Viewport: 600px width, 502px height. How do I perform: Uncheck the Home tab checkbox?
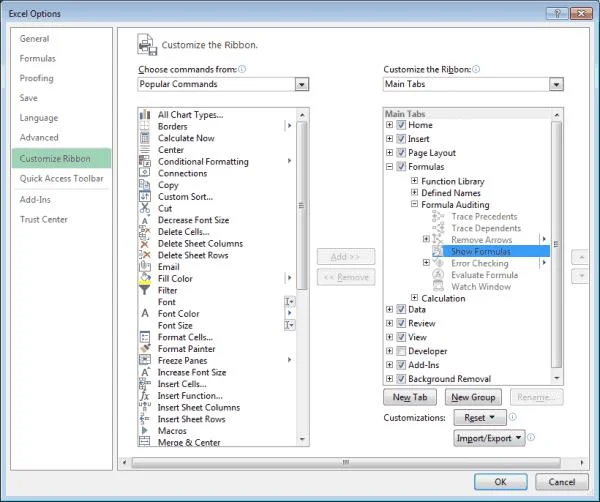click(x=401, y=125)
